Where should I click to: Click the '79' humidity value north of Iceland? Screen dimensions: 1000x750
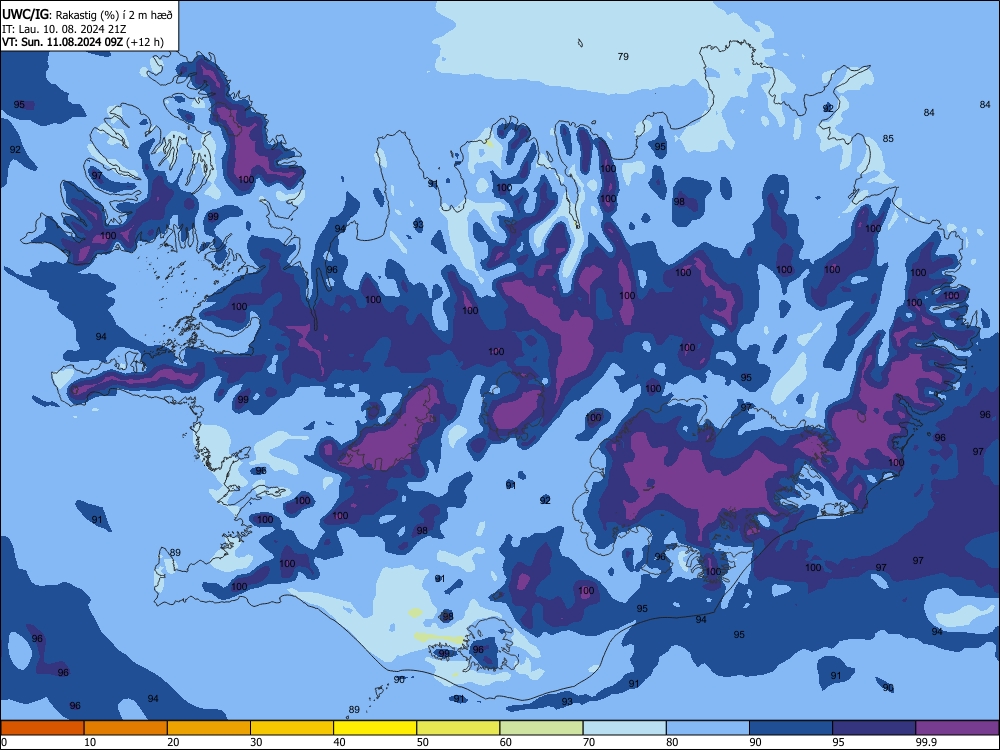click(x=623, y=57)
